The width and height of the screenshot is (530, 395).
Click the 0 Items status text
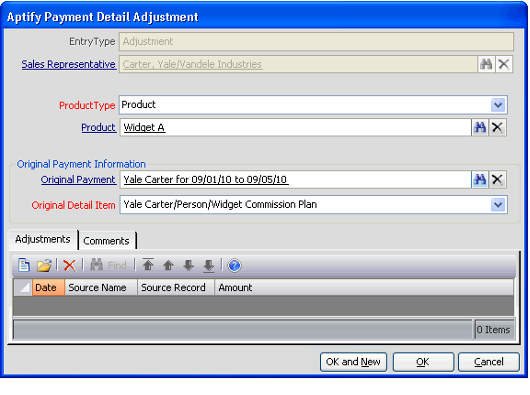coord(493,329)
